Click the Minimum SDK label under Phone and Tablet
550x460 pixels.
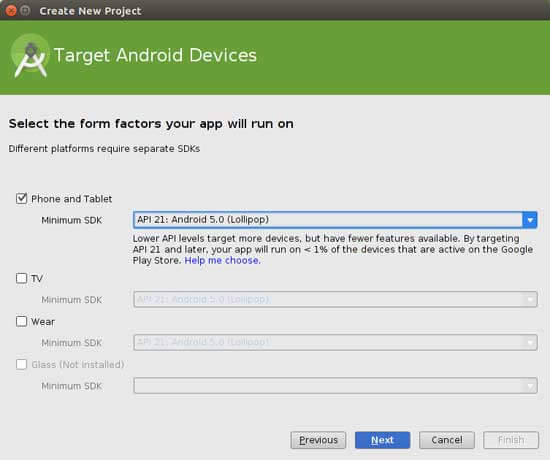point(72,220)
